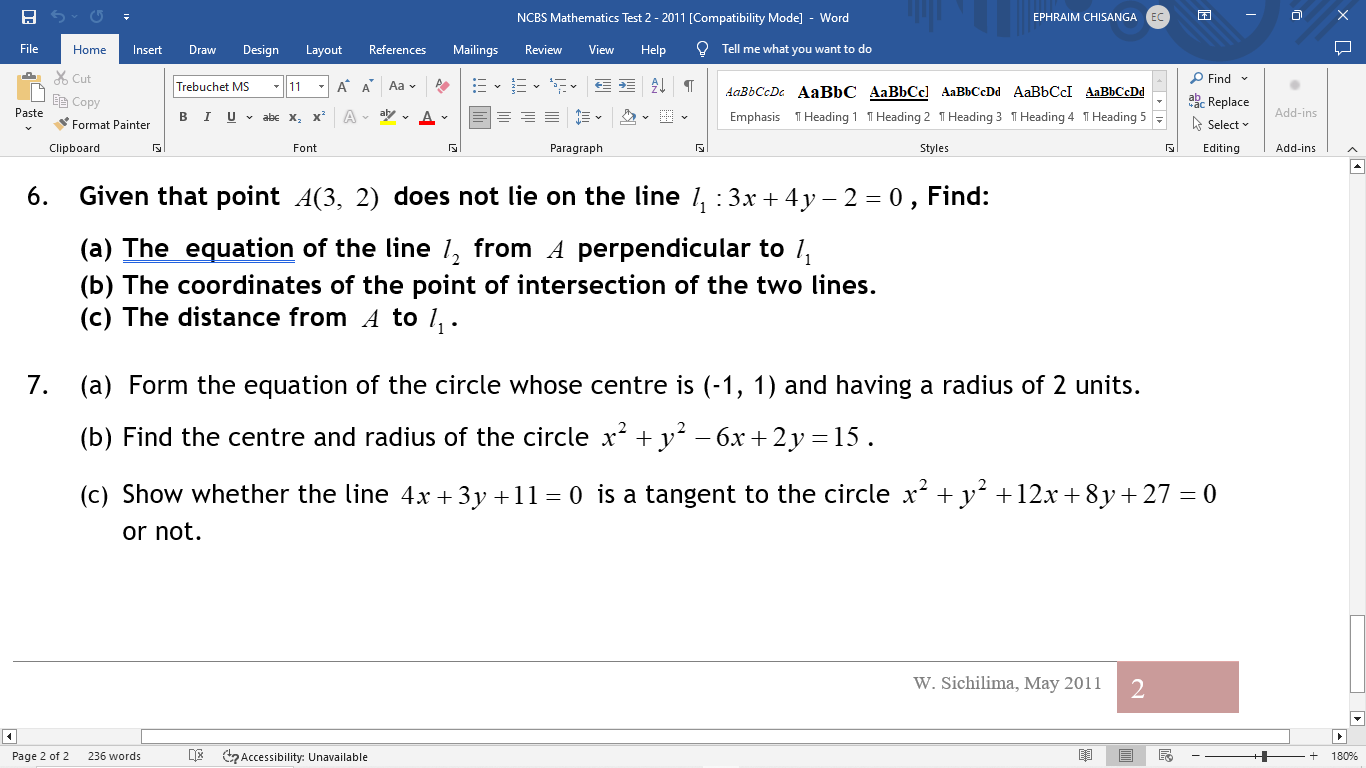1366x768 pixels.
Task: Sort paragraph text A to Z
Action: click(658, 87)
